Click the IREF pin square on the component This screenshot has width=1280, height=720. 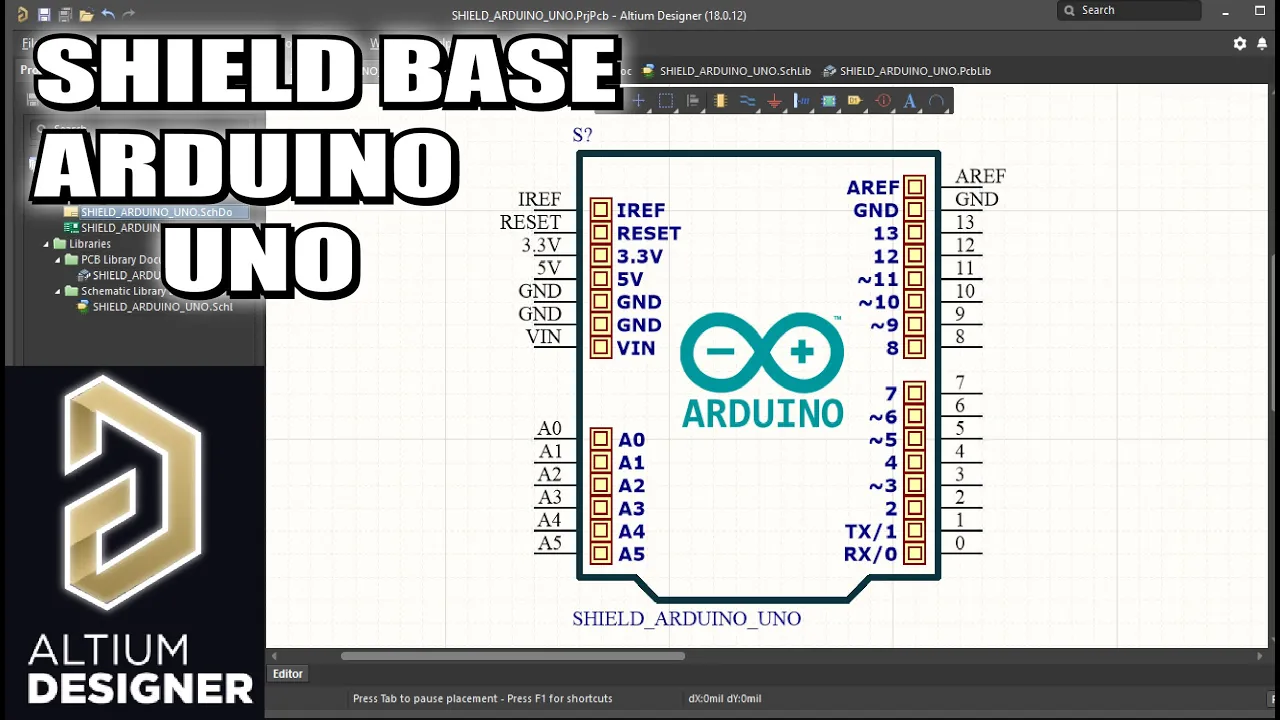click(x=600, y=210)
